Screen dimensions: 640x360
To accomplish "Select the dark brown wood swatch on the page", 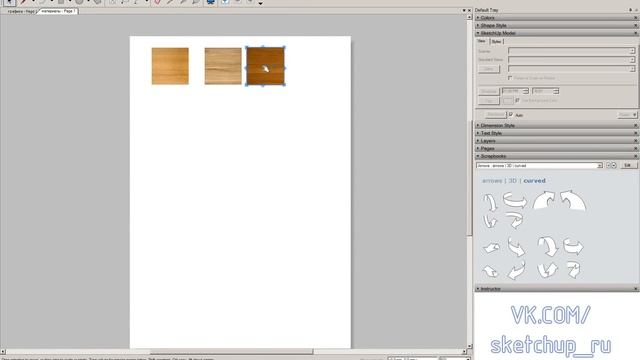I will point(265,66).
